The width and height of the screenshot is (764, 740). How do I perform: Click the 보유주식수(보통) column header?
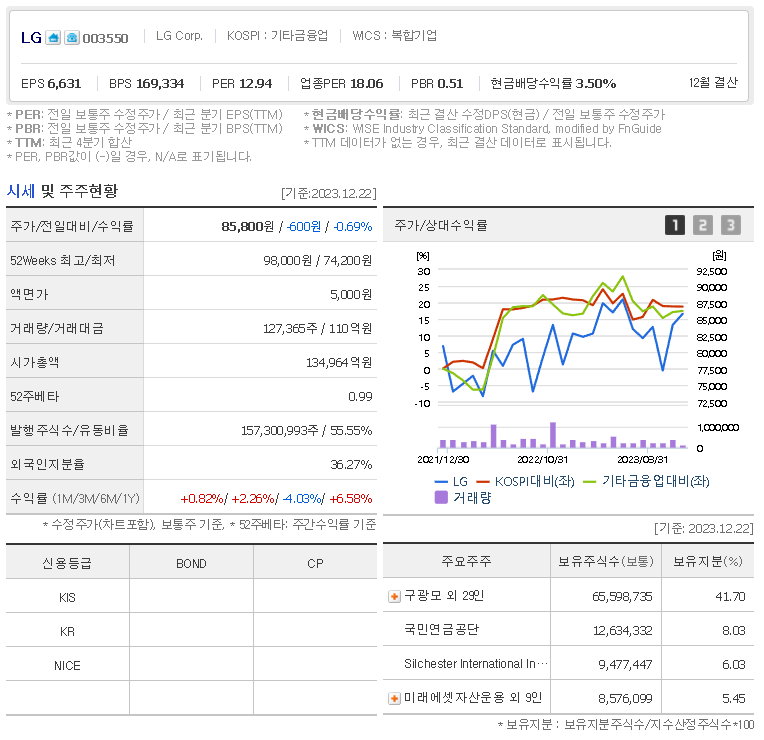coord(606,561)
